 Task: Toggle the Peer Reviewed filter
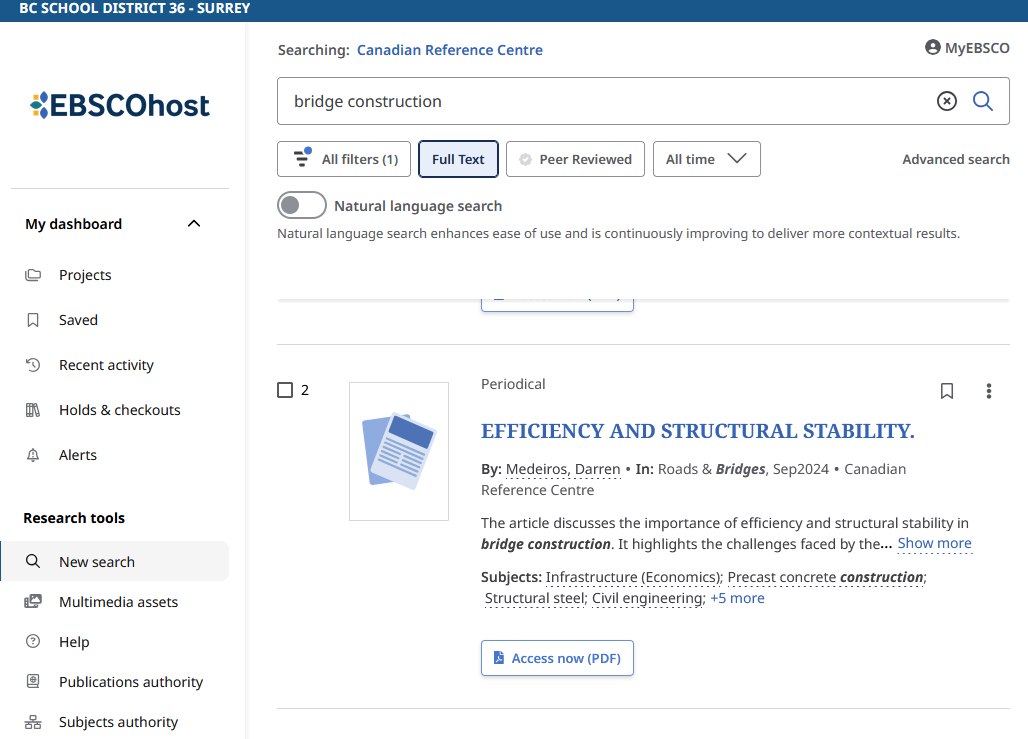pos(575,159)
